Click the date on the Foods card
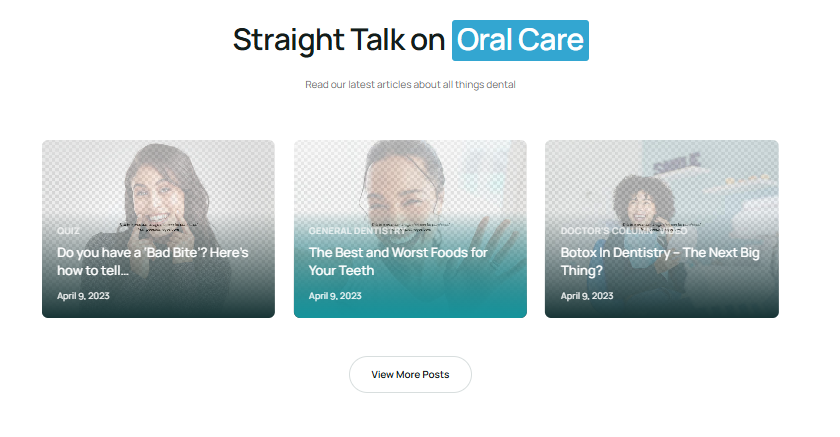The image size is (840, 437). click(x=335, y=296)
